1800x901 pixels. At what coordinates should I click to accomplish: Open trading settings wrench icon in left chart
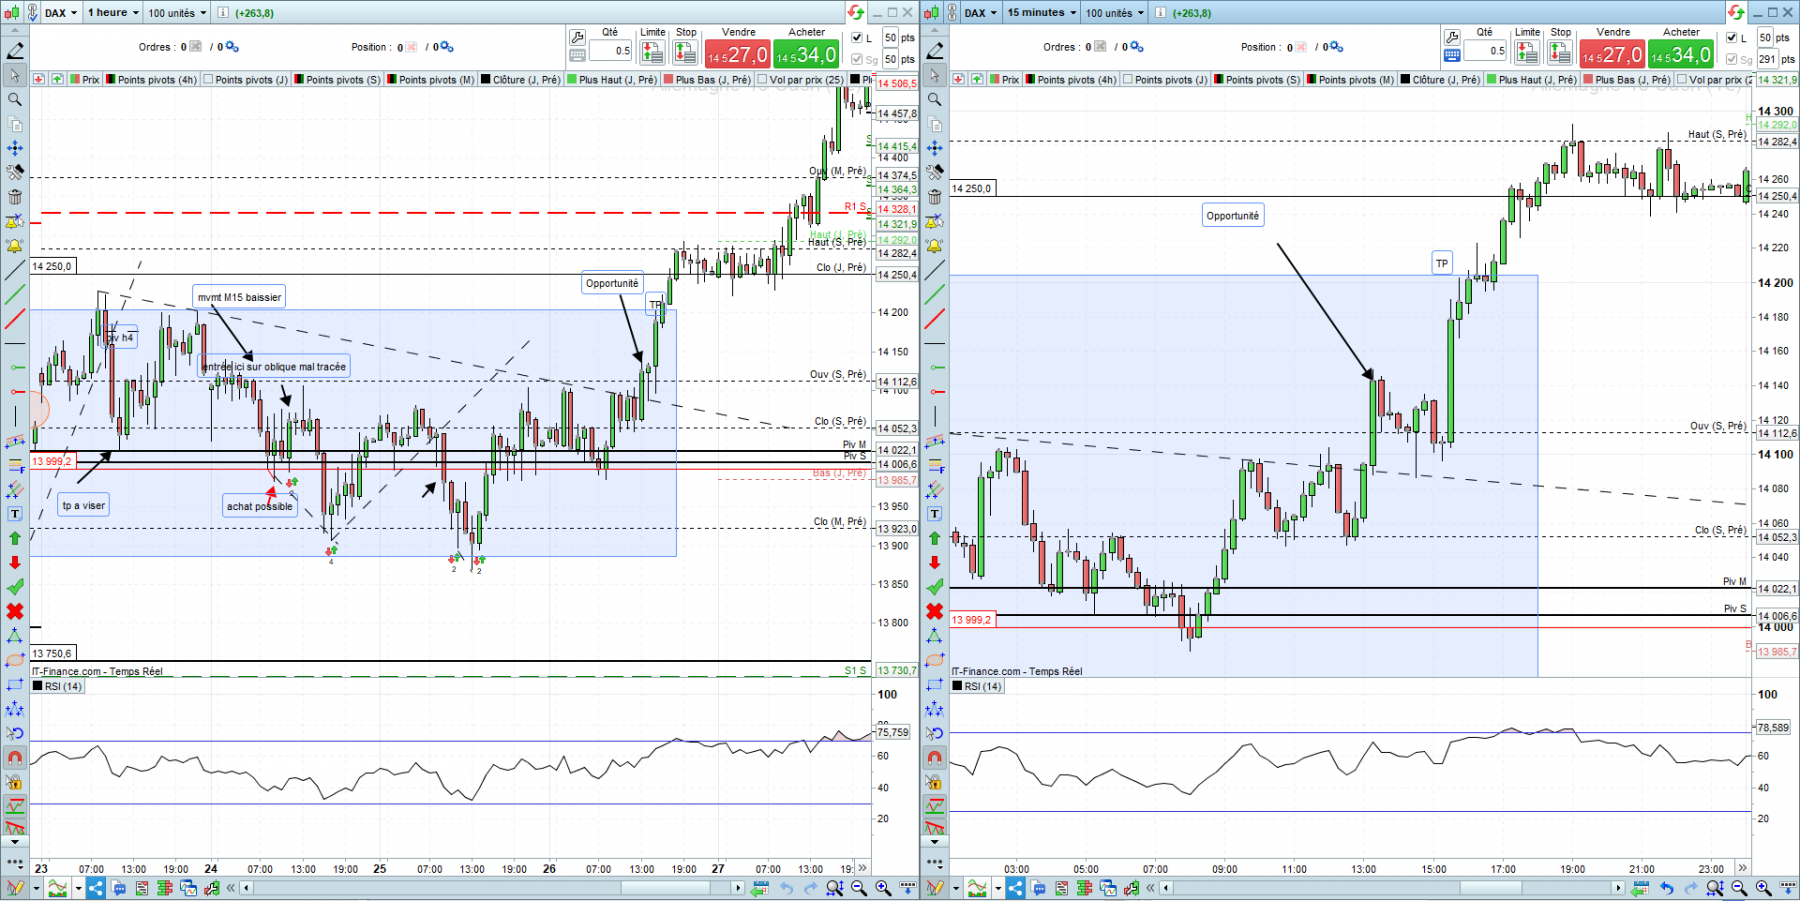(x=578, y=37)
